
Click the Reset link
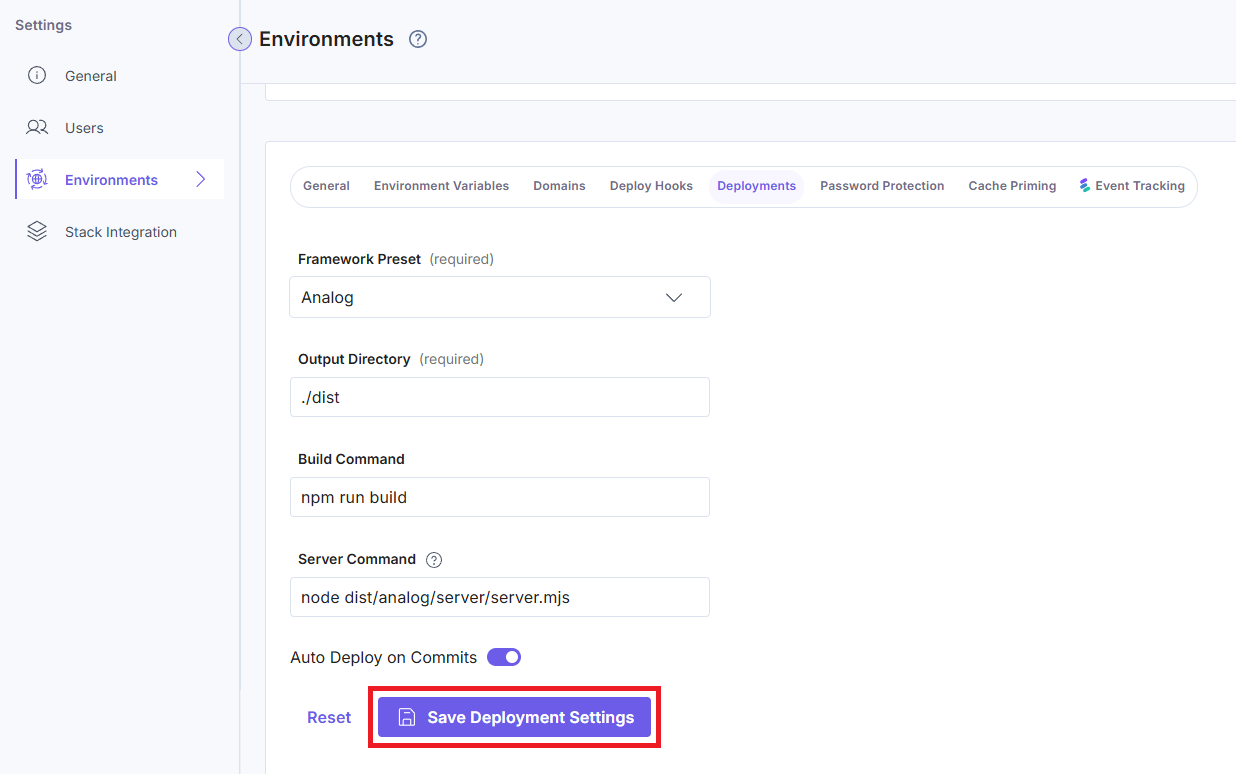coord(329,717)
